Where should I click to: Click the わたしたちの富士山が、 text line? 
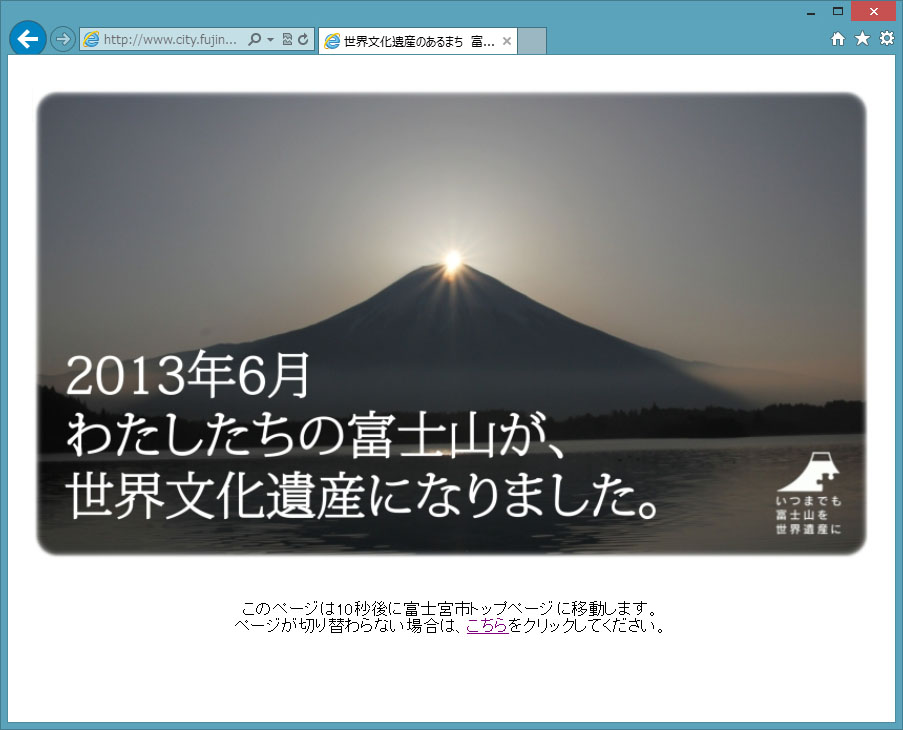(x=315, y=435)
